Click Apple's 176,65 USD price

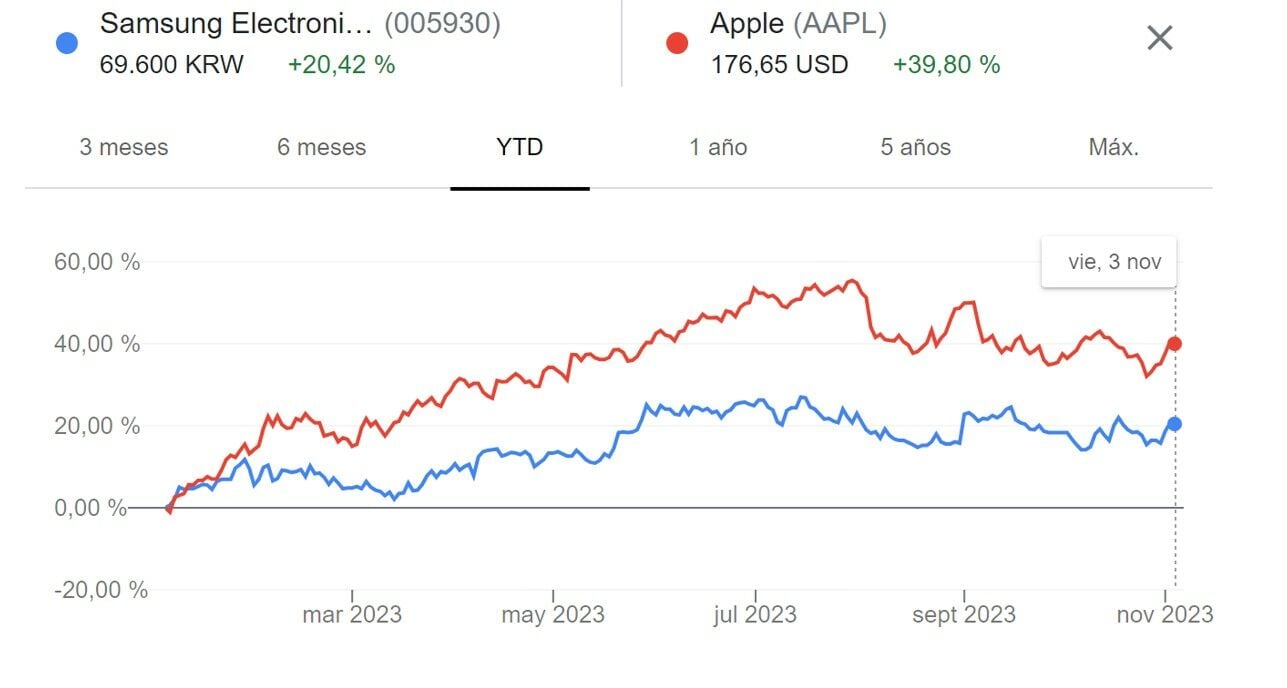point(779,65)
